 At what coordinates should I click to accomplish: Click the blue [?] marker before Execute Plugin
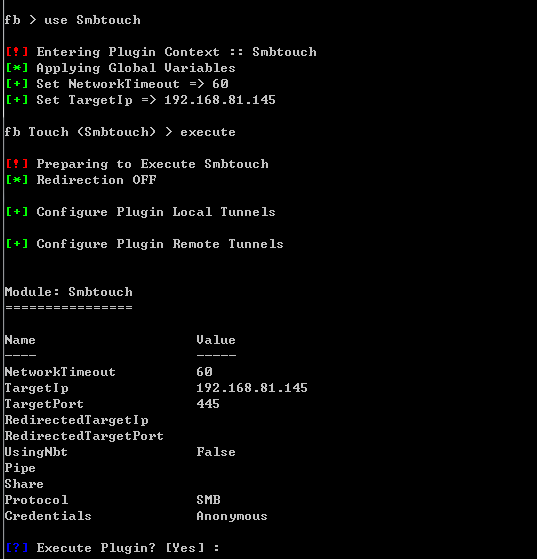click(x=17, y=548)
